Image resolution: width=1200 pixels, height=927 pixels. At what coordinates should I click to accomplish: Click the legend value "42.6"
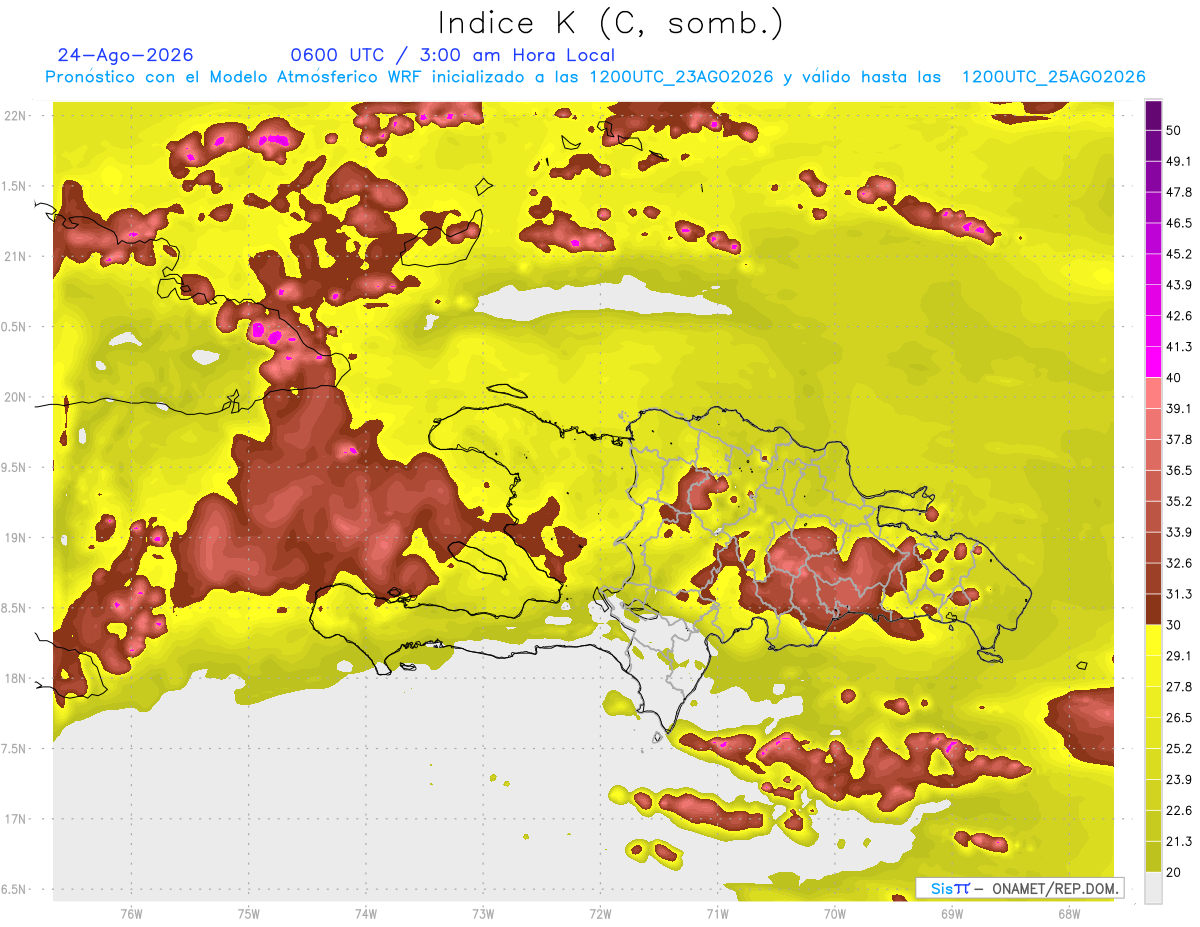tap(1178, 316)
